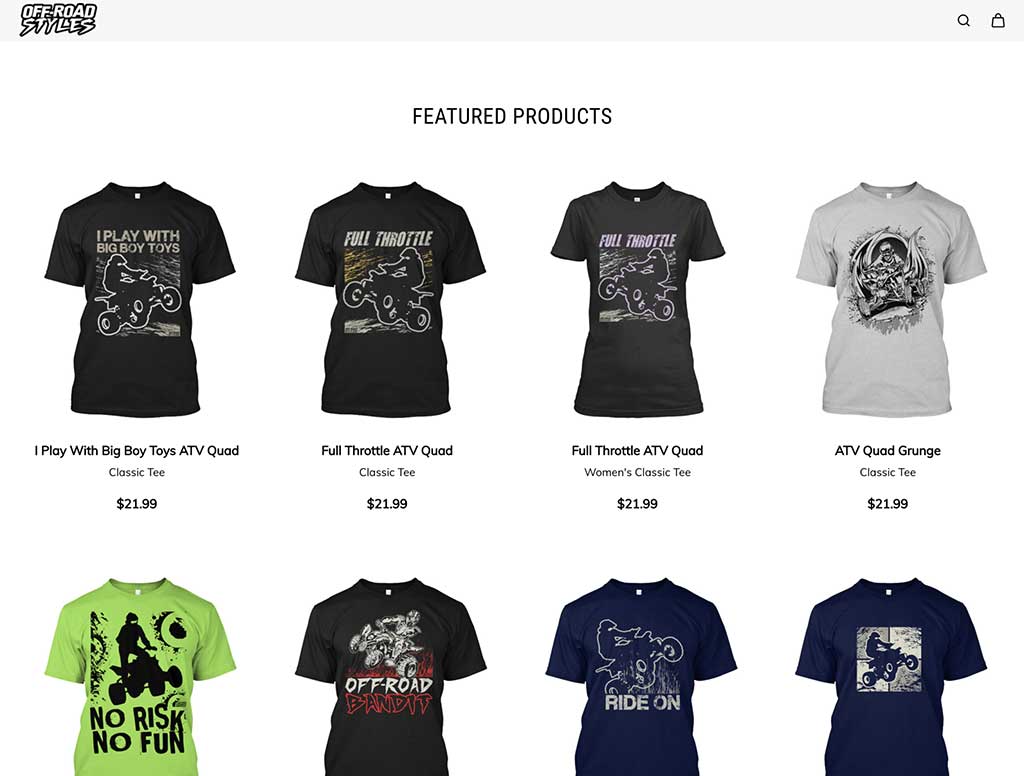Open the I Play With Big Boy Toys ATV Quad title link
The width and height of the screenshot is (1024, 776).
coord(136,451)
